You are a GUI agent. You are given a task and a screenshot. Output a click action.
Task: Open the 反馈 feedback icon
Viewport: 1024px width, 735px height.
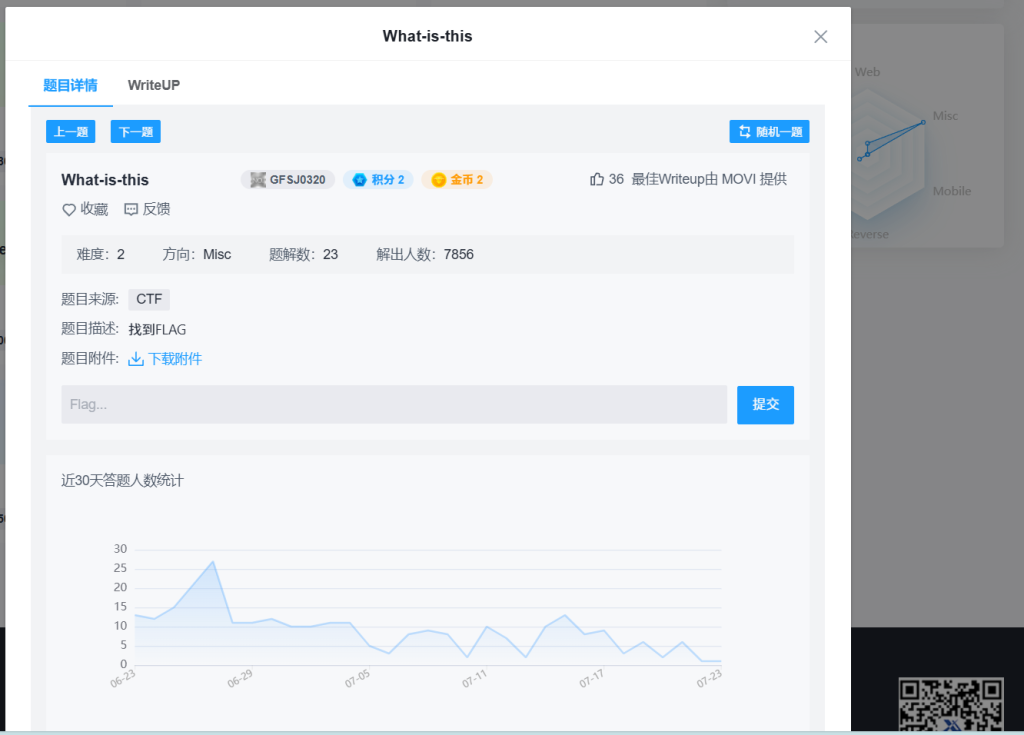131,210
